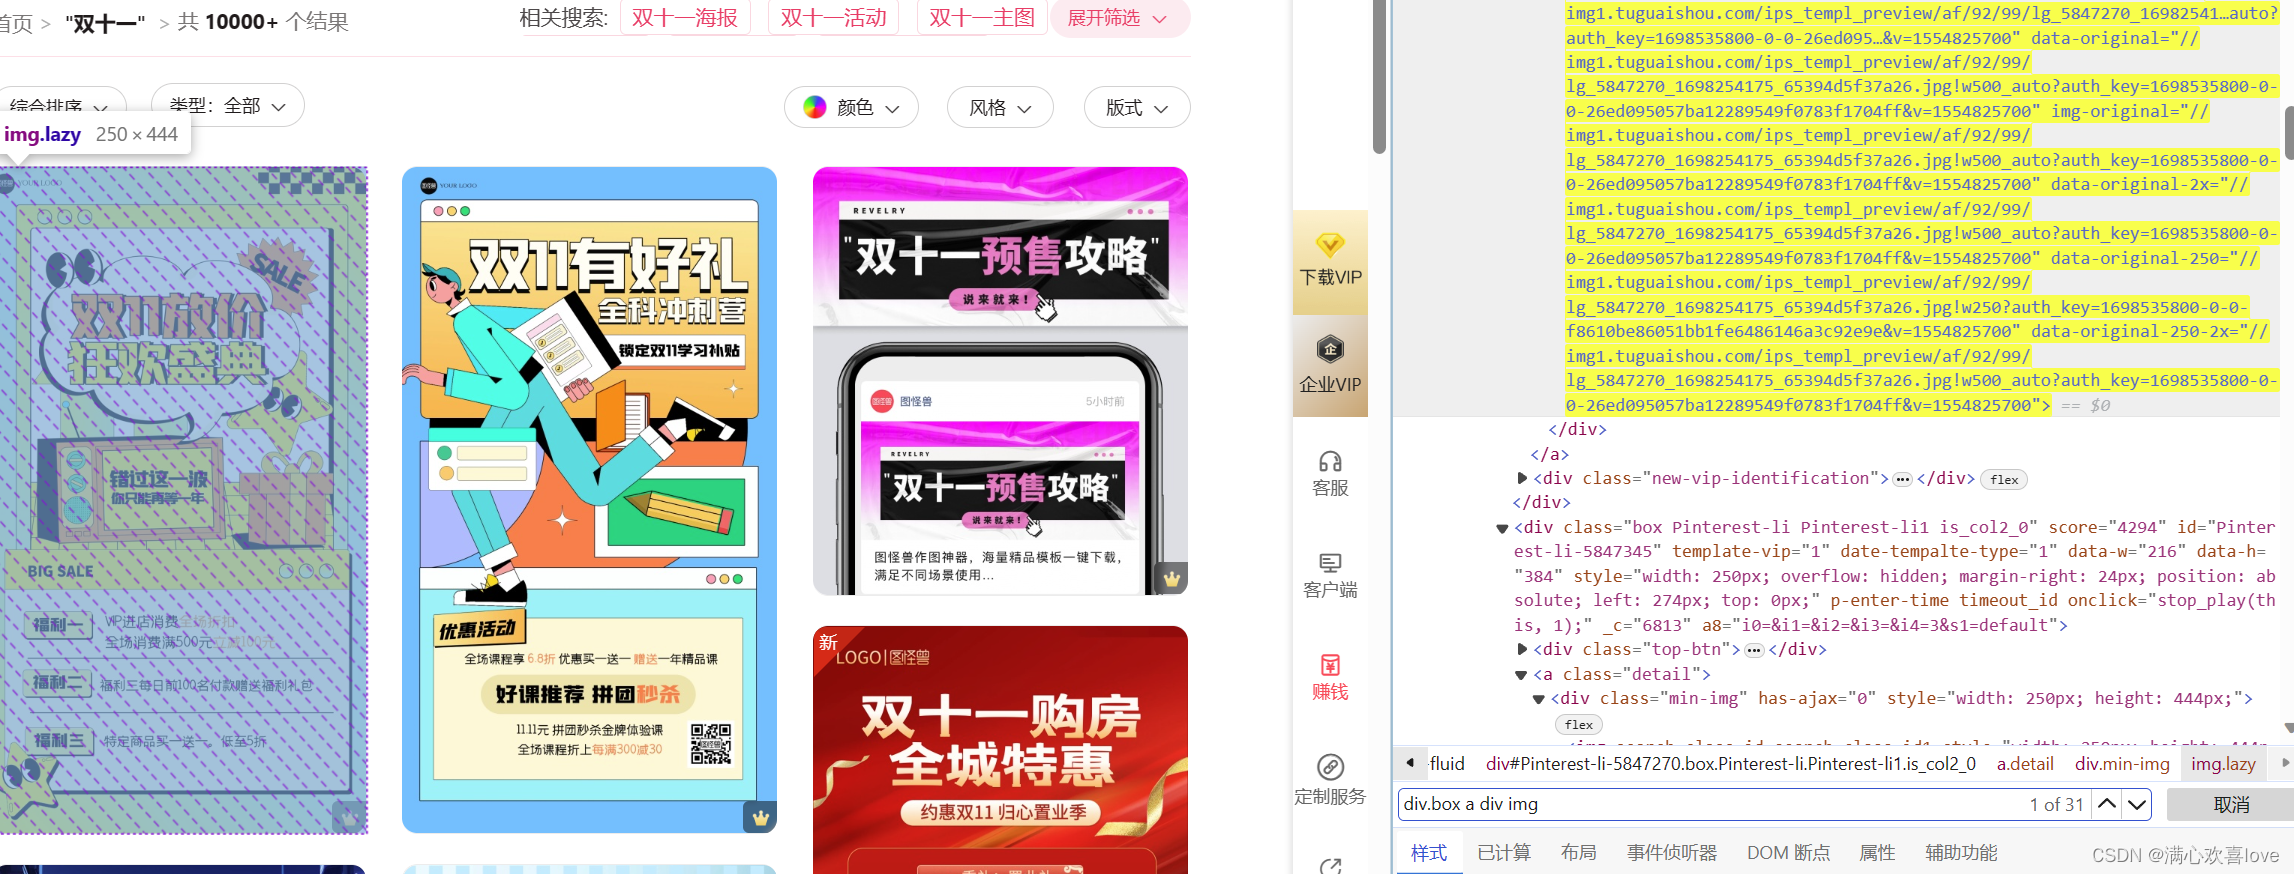Viewport: 2294px width, 874px height.
Task: Open the 定制服务 custom service icon
Action: (1330, 767)
